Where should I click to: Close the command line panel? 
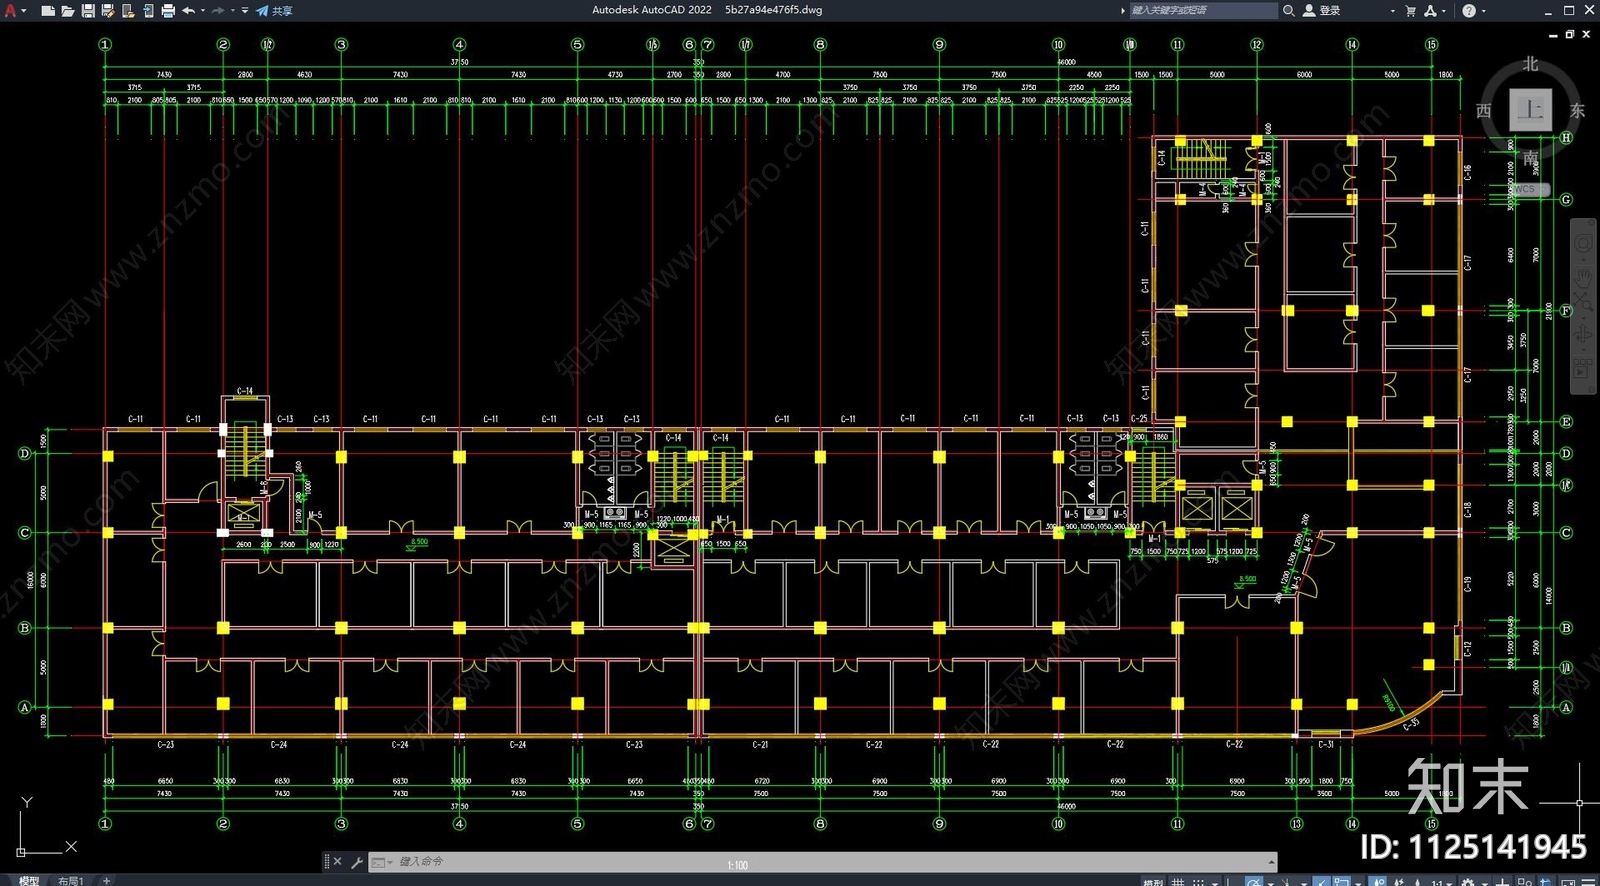point(337,861)
